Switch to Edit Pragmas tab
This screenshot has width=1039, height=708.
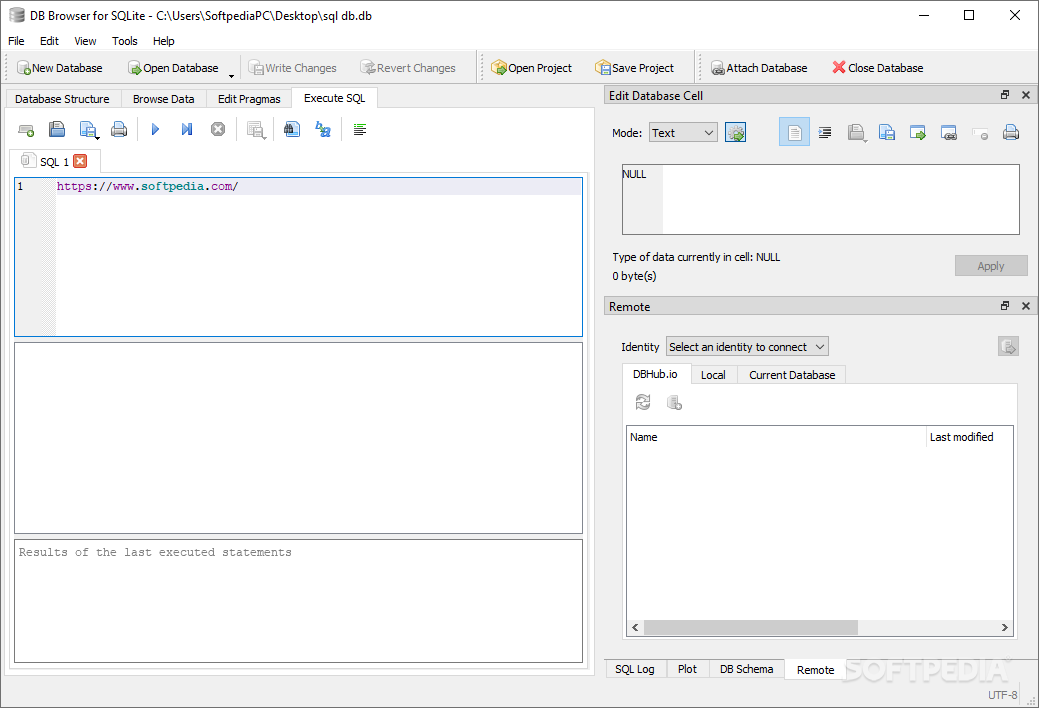[249, 99]
